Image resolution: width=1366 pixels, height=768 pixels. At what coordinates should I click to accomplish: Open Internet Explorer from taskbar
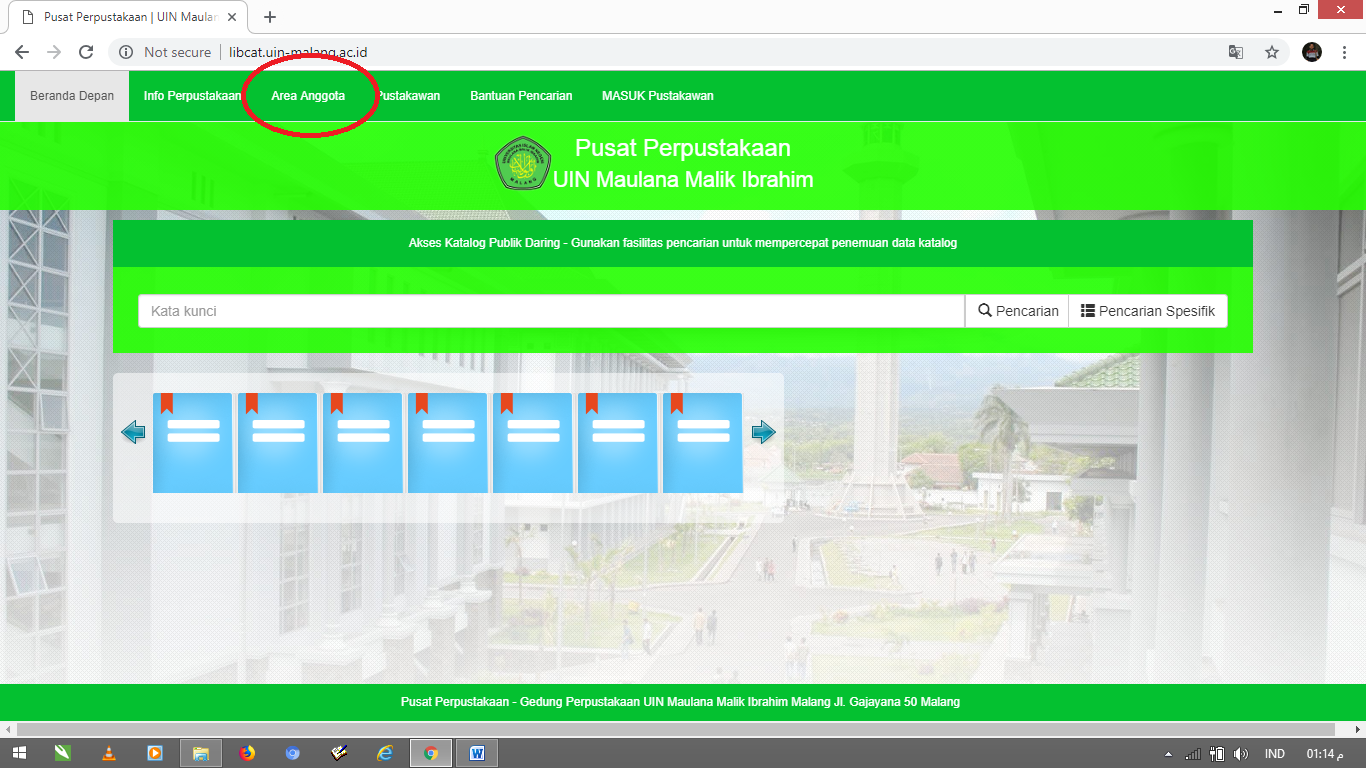click(385, 753)
